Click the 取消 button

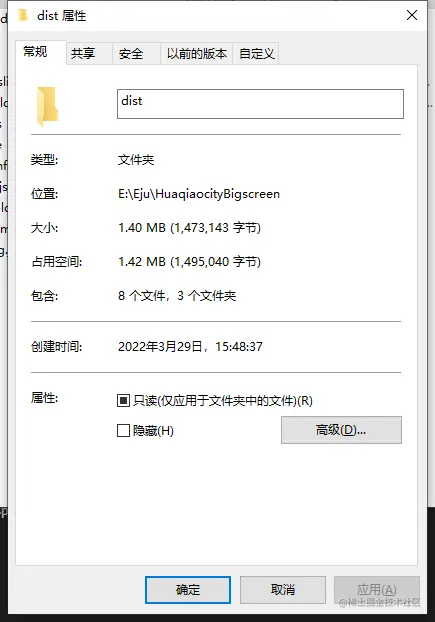coord(283,590)
